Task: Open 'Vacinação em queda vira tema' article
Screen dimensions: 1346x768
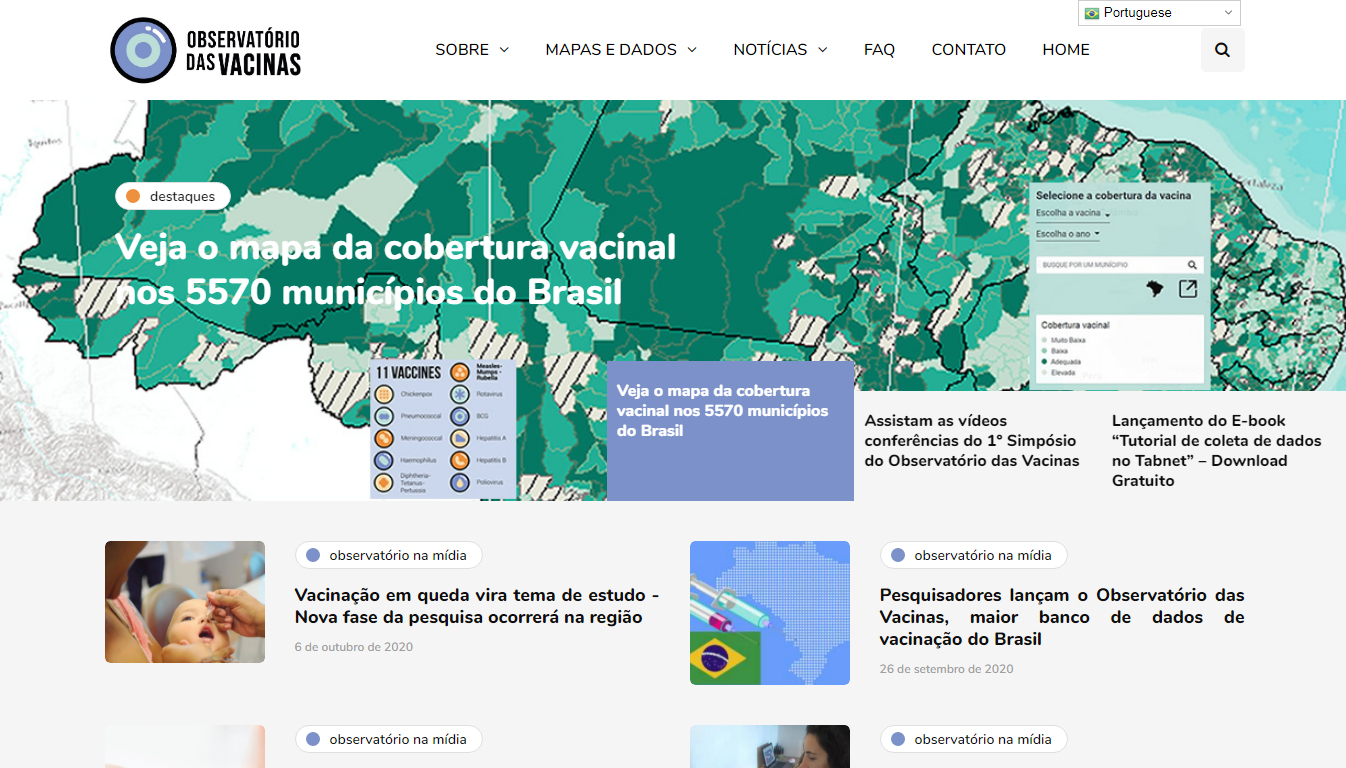Action: [x=477, y=606]
